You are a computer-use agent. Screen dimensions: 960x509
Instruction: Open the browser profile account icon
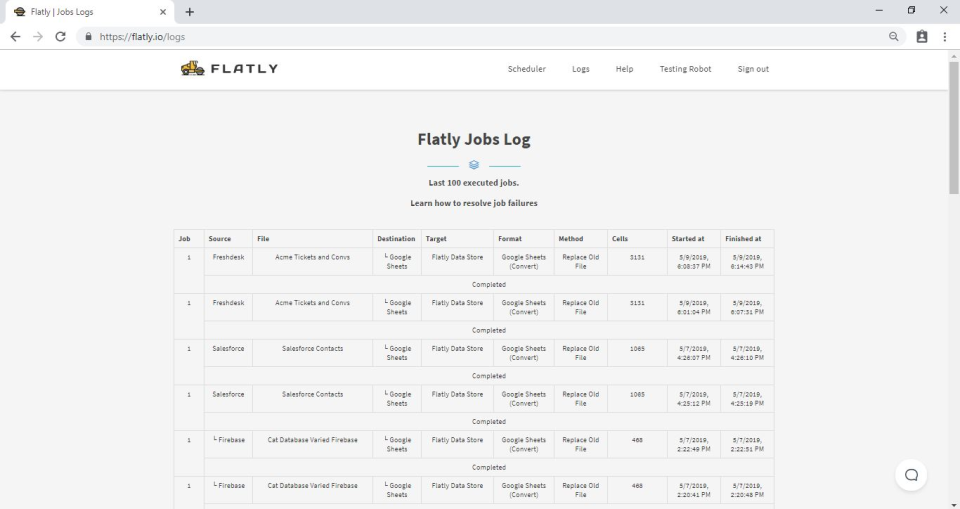pyautogui.click(x=921, y=37)
